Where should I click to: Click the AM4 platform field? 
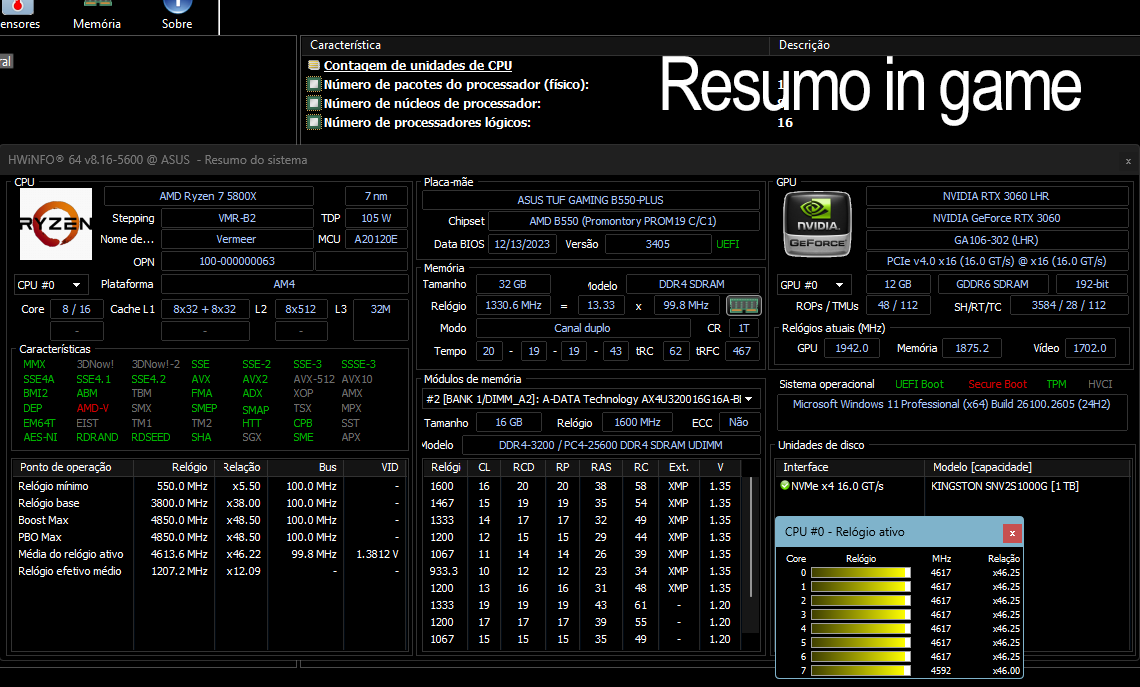(x=284, y=284)
